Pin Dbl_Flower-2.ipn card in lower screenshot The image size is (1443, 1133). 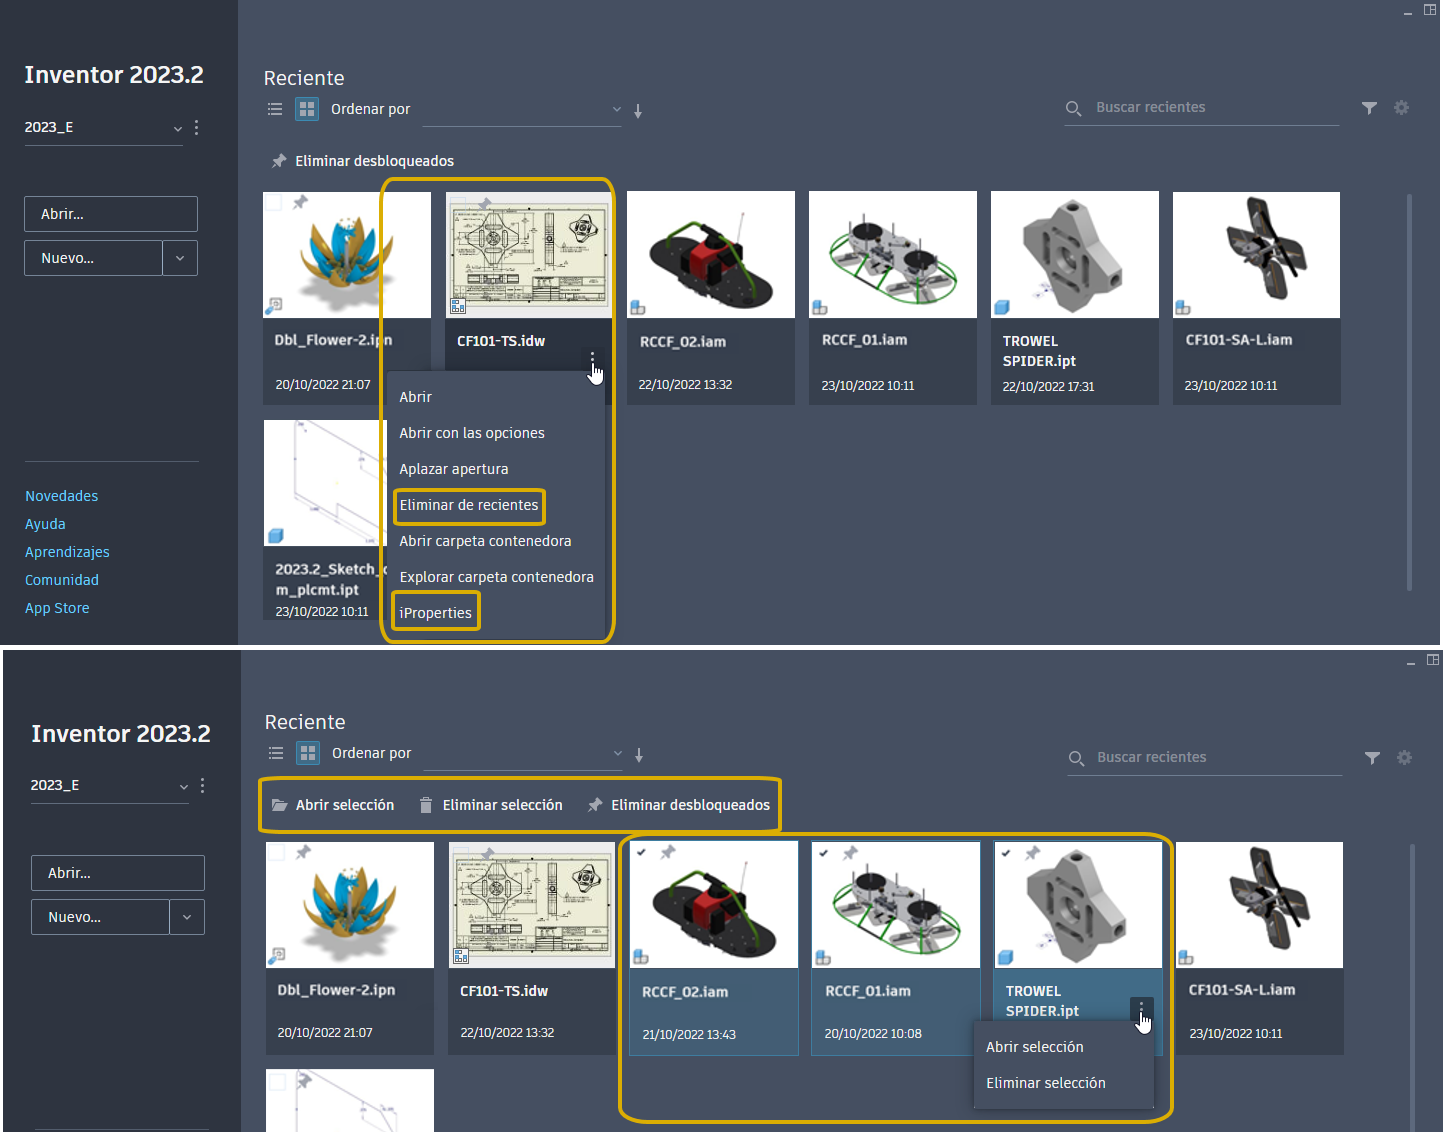(303, 852)
